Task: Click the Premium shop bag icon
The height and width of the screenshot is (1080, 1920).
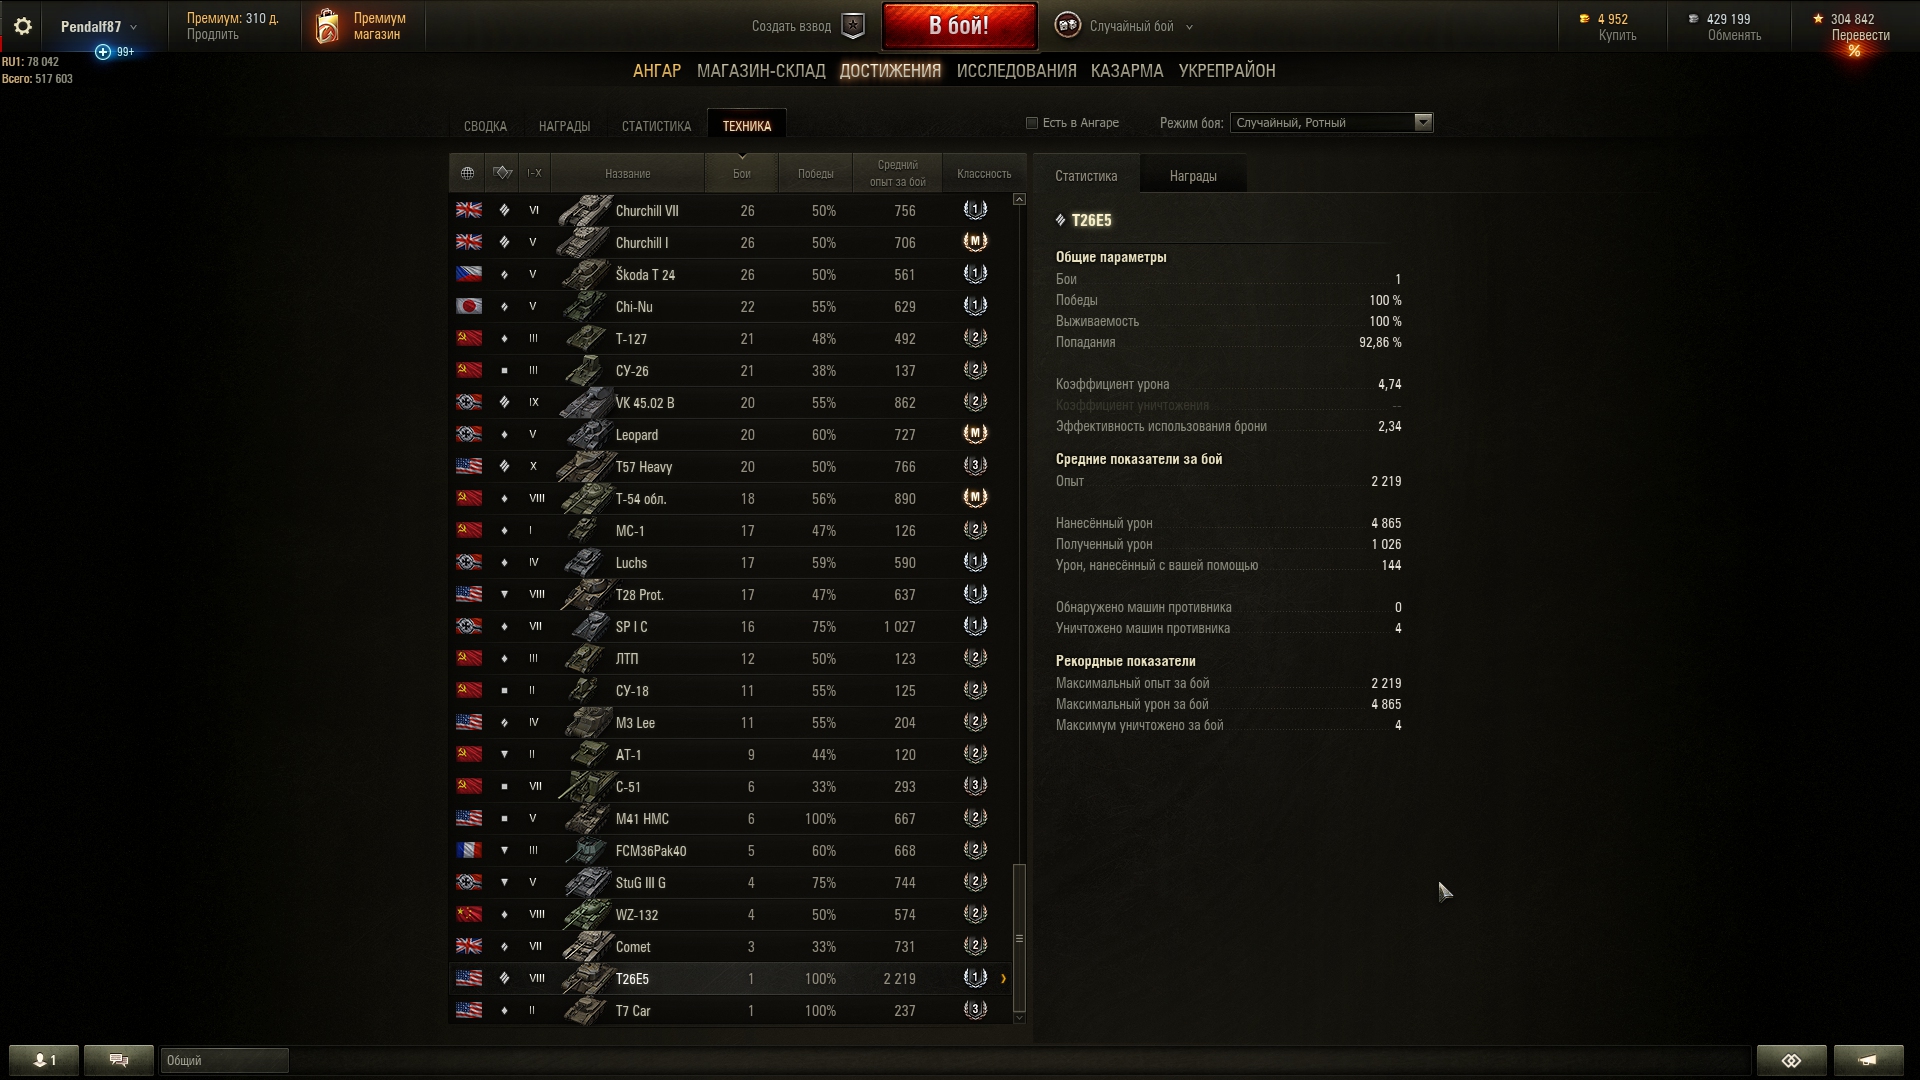Action: (x=327, y=27)
